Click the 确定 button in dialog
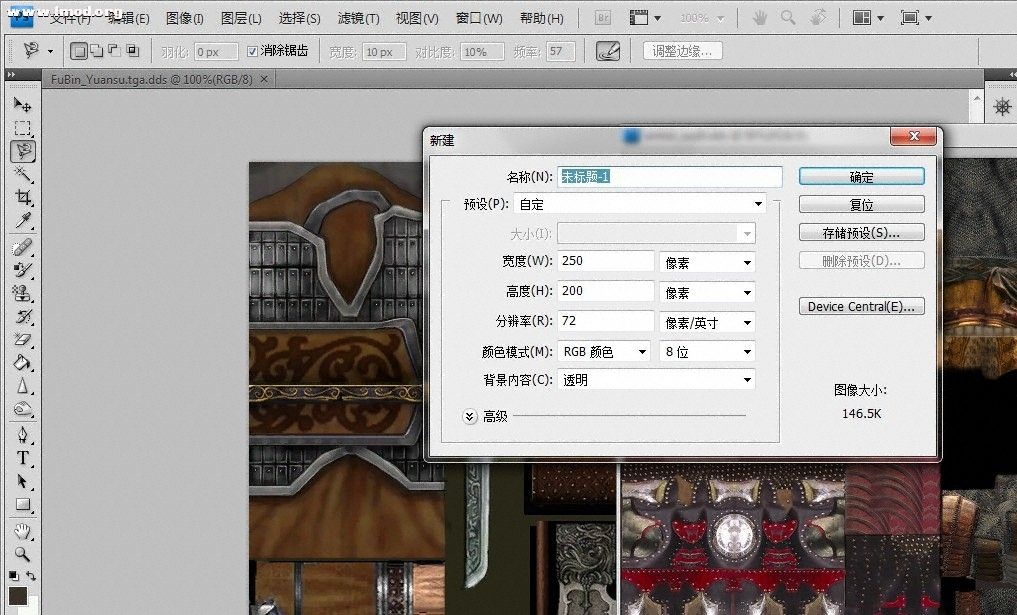 pos(861,177)
